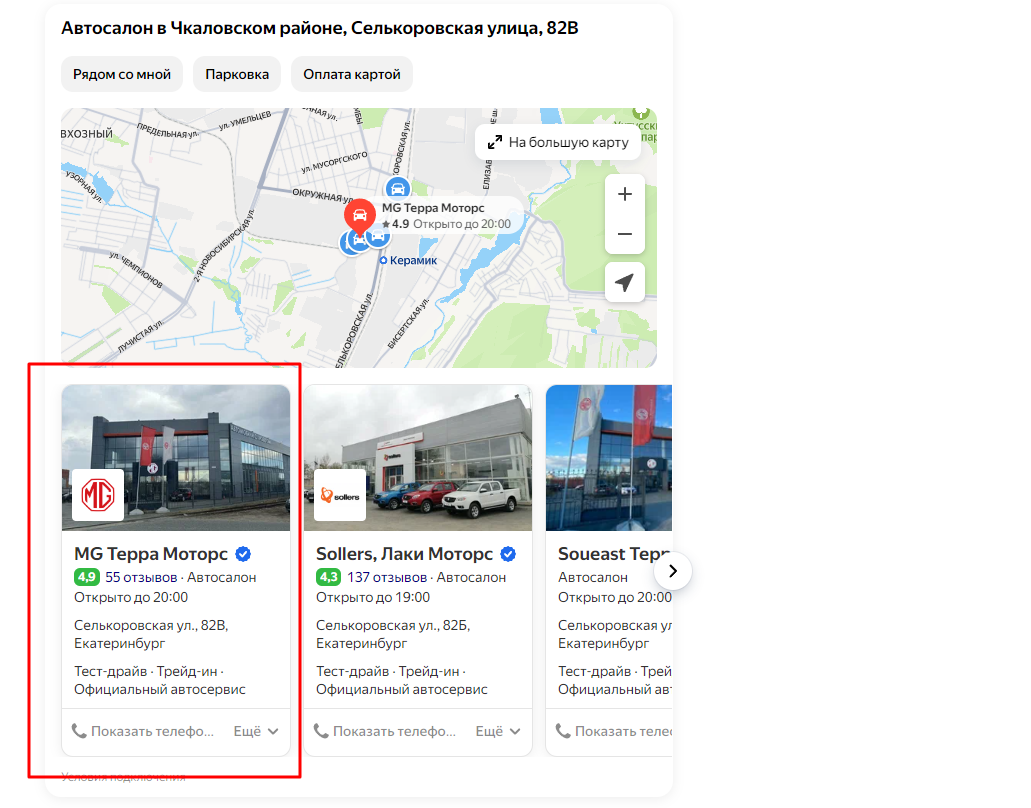Screen dimensions: 1031x808
Task: Show phone number for MG Терра Моторс
Action: point(143,731)
